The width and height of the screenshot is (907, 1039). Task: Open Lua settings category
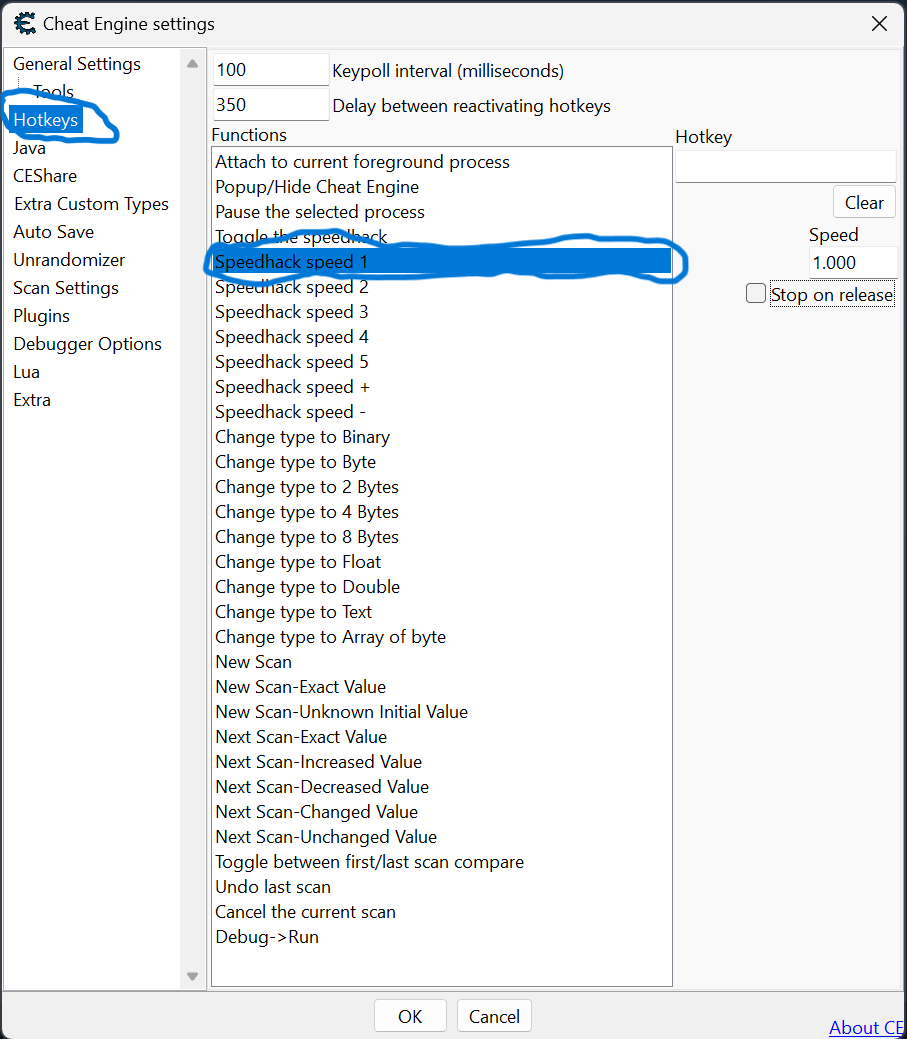27,372
